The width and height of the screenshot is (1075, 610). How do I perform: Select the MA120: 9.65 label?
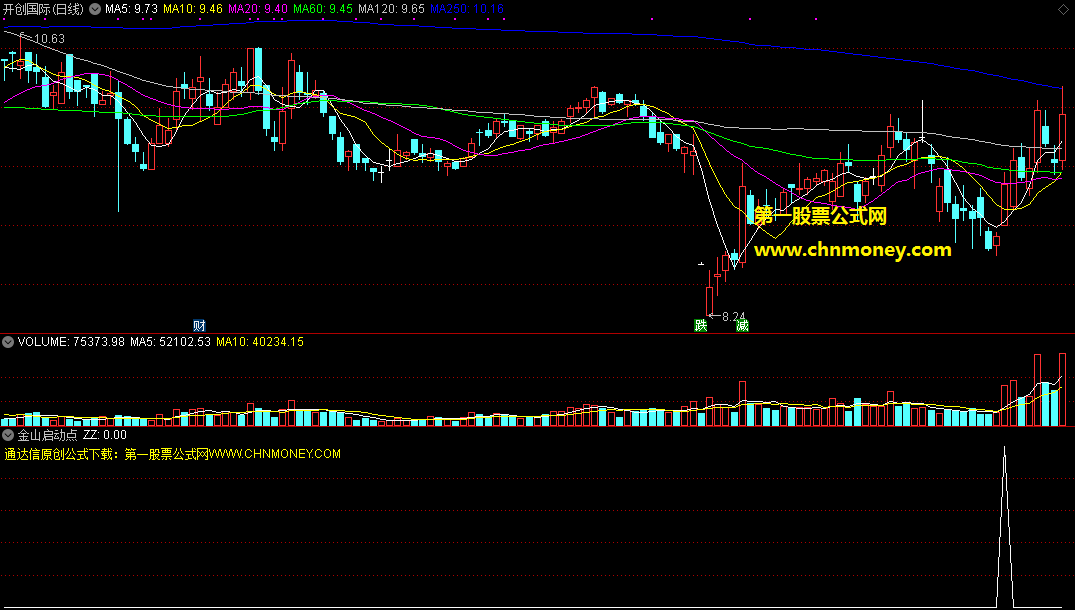click(x=391, y=9)
